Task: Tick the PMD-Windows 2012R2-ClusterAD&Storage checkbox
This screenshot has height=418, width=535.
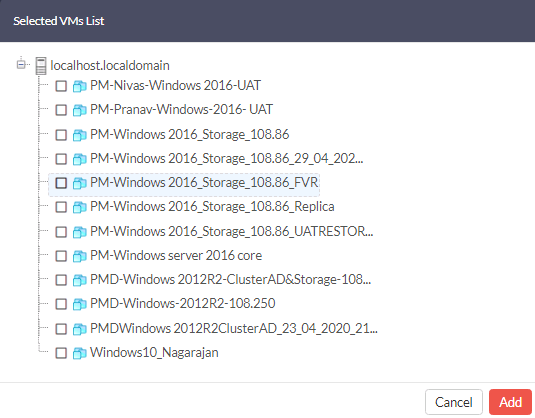Action: [x=61, y=280]
